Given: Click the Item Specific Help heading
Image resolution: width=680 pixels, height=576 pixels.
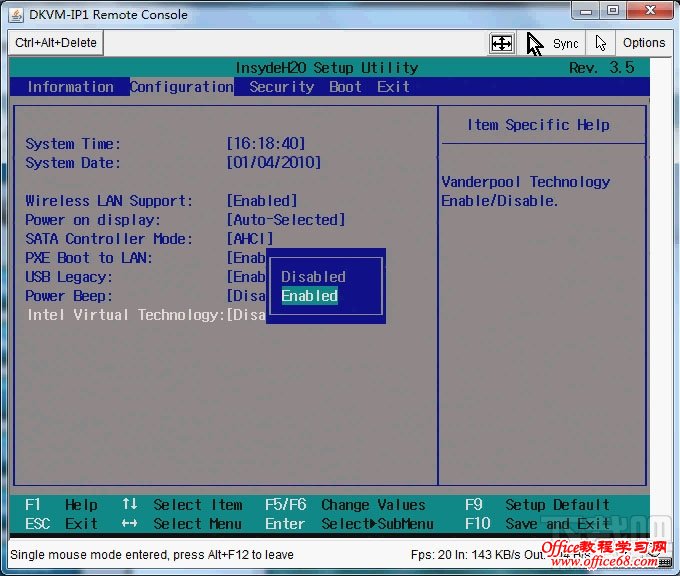Looking at the screenshot, I should click(x=538, y=125).
